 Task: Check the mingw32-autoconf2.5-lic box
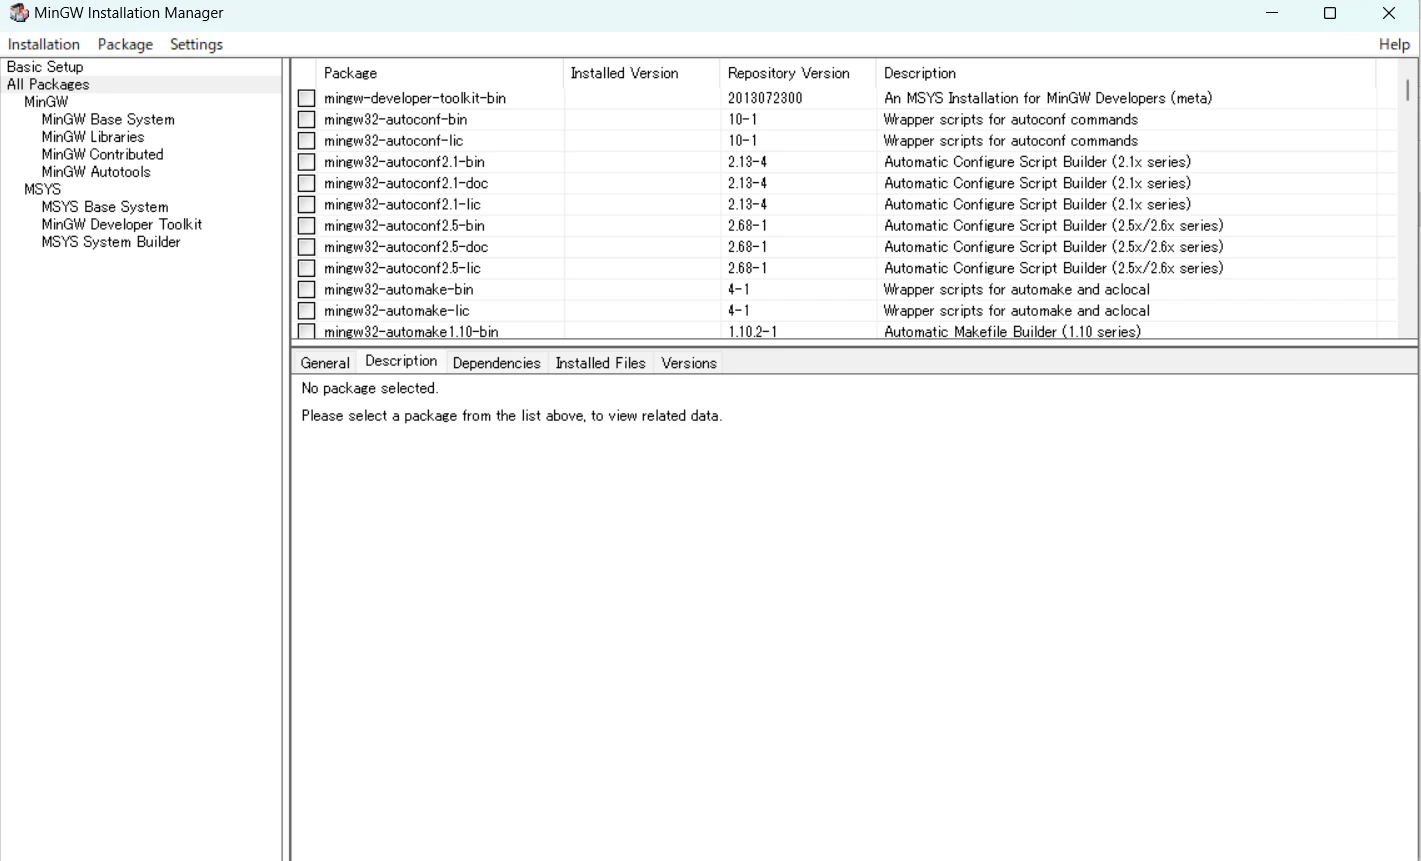click(x=306, y=268)
